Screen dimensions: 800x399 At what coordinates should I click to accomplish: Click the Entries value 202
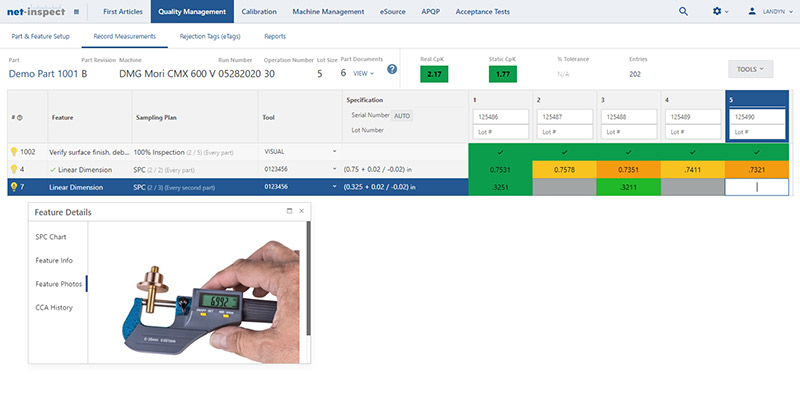coord(635,74)
